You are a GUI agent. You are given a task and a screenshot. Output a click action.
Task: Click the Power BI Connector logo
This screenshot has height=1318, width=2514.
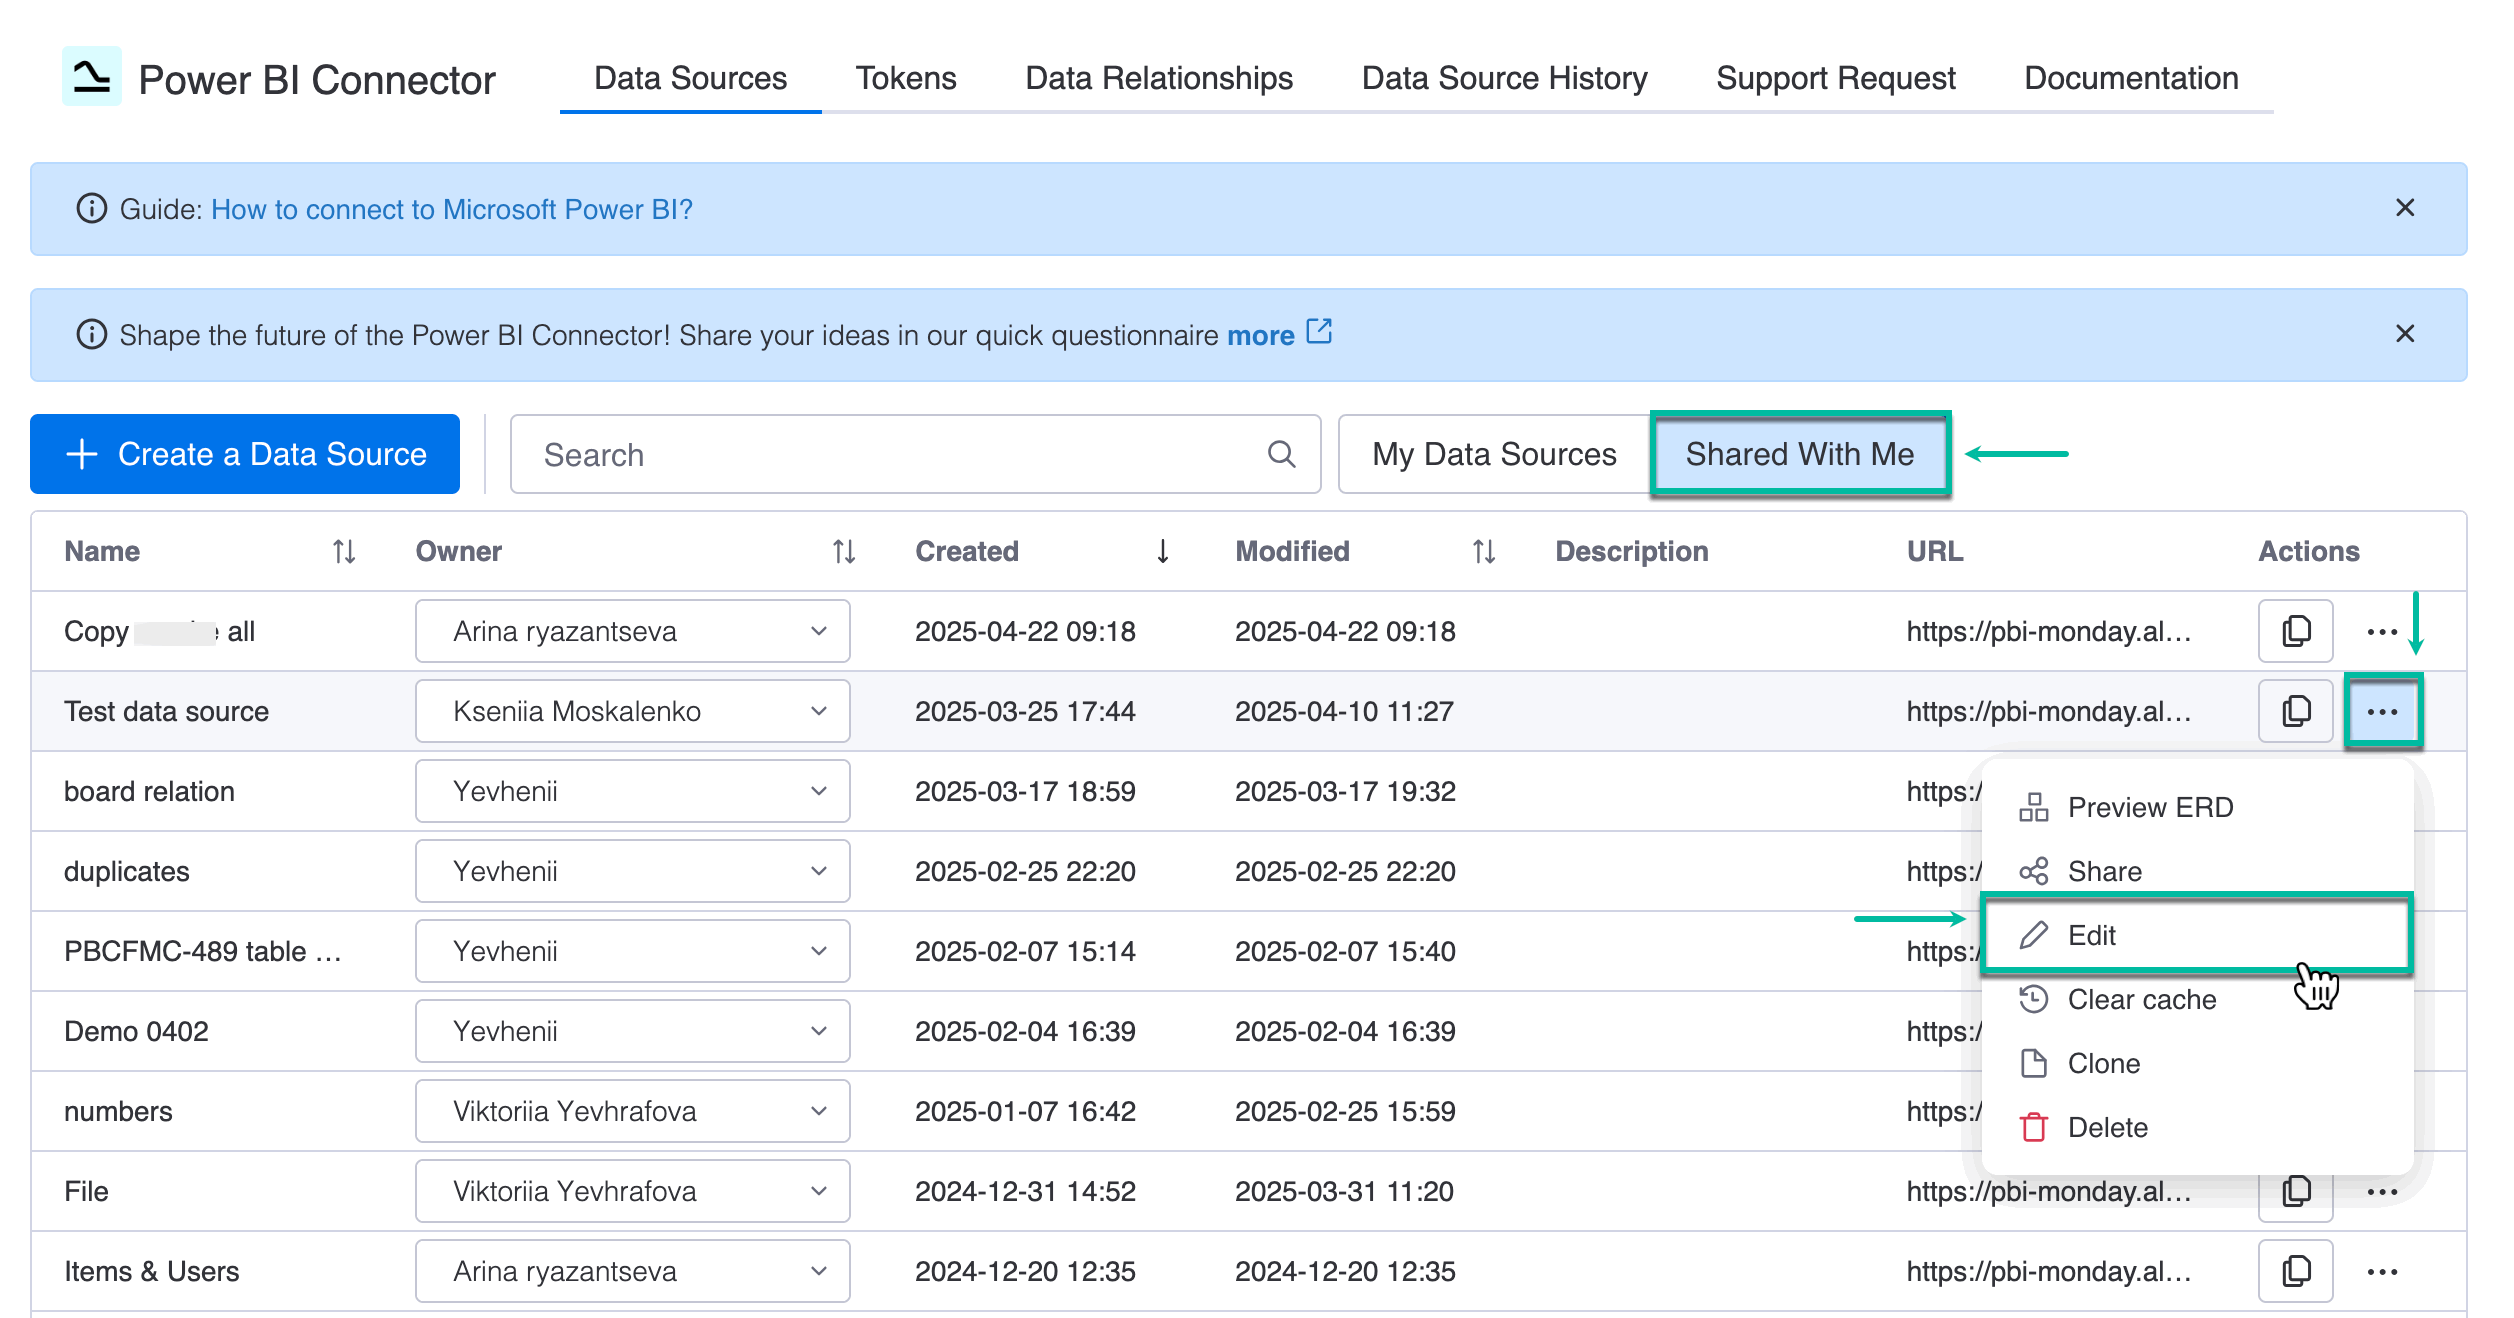click(92, 79)
